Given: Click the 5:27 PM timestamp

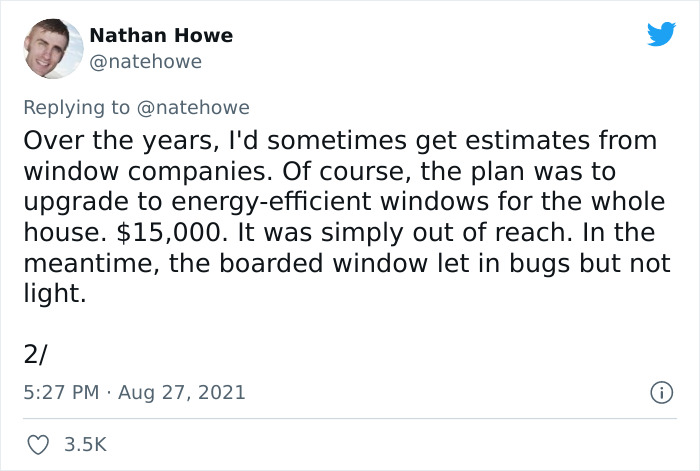Looking at the screenshot, I should click(60, 392).
